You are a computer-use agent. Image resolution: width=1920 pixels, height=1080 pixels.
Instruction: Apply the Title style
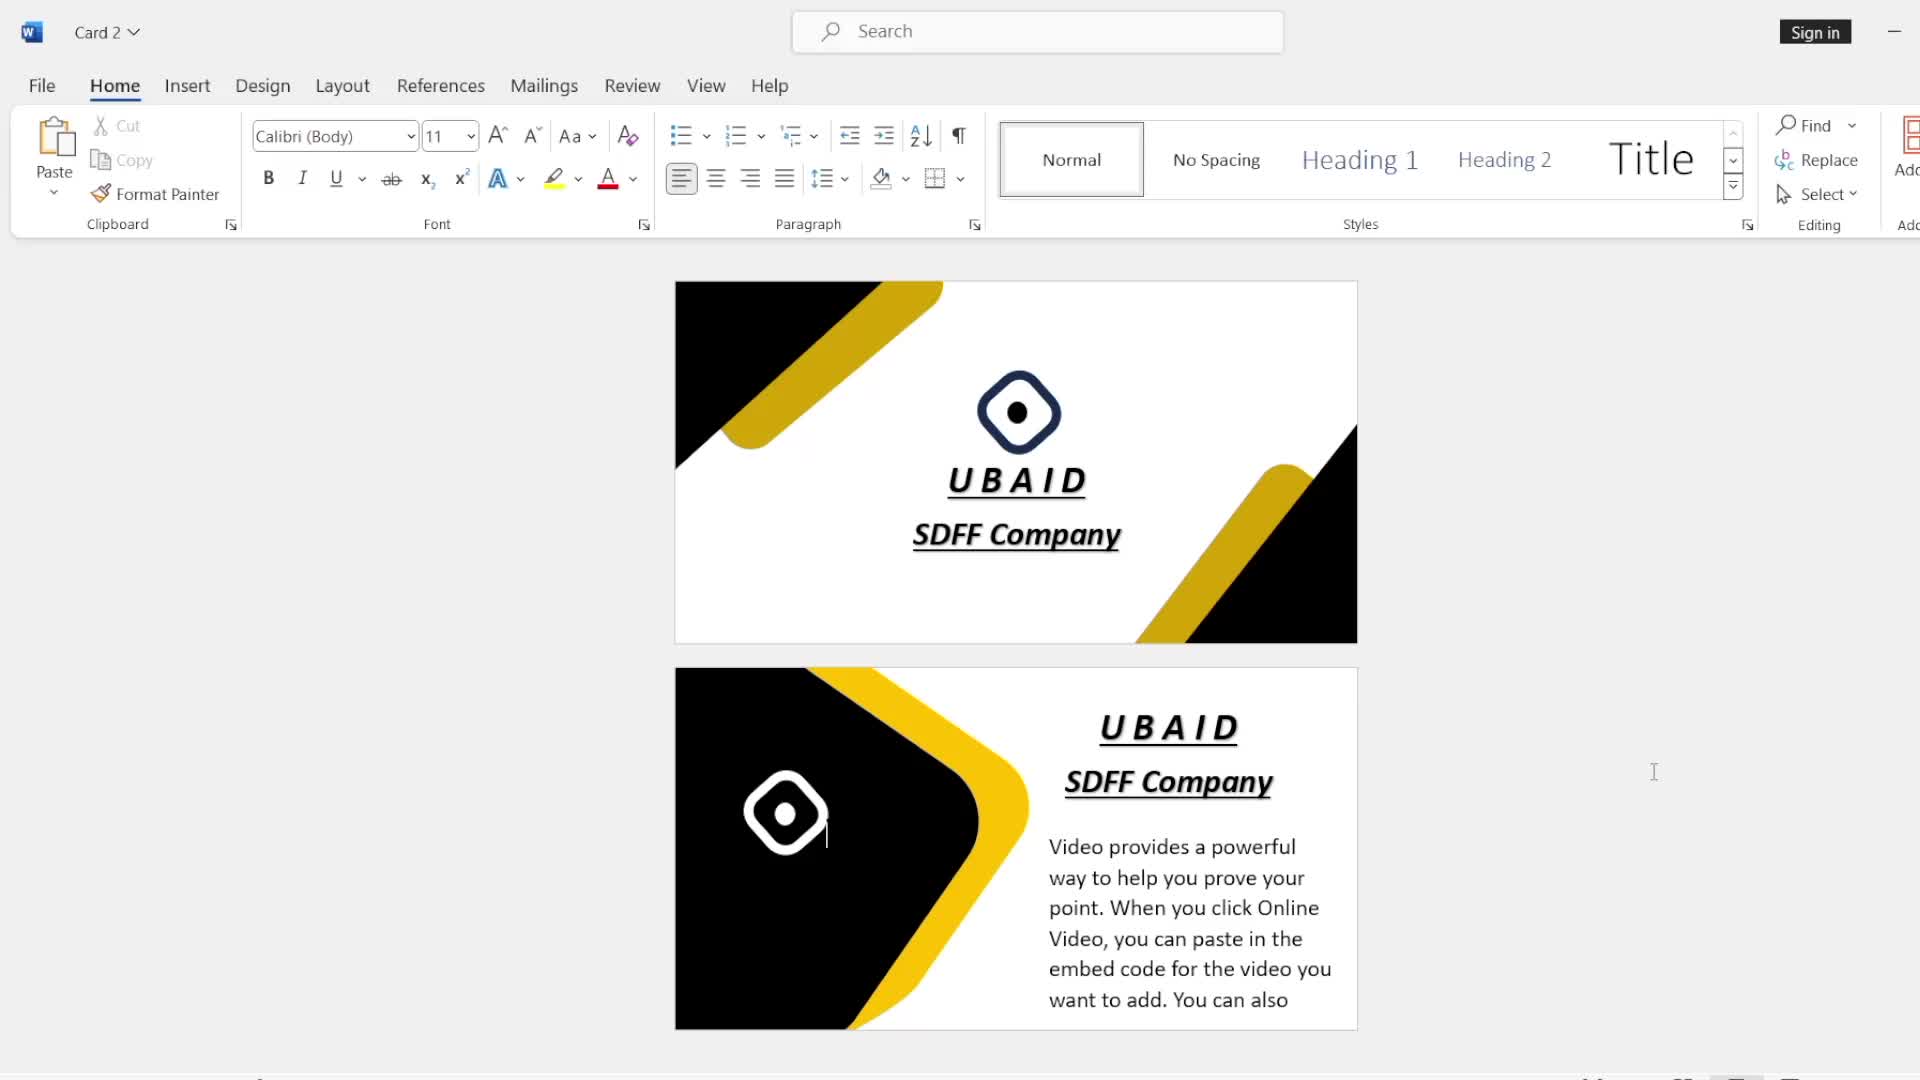point(1650,160)
